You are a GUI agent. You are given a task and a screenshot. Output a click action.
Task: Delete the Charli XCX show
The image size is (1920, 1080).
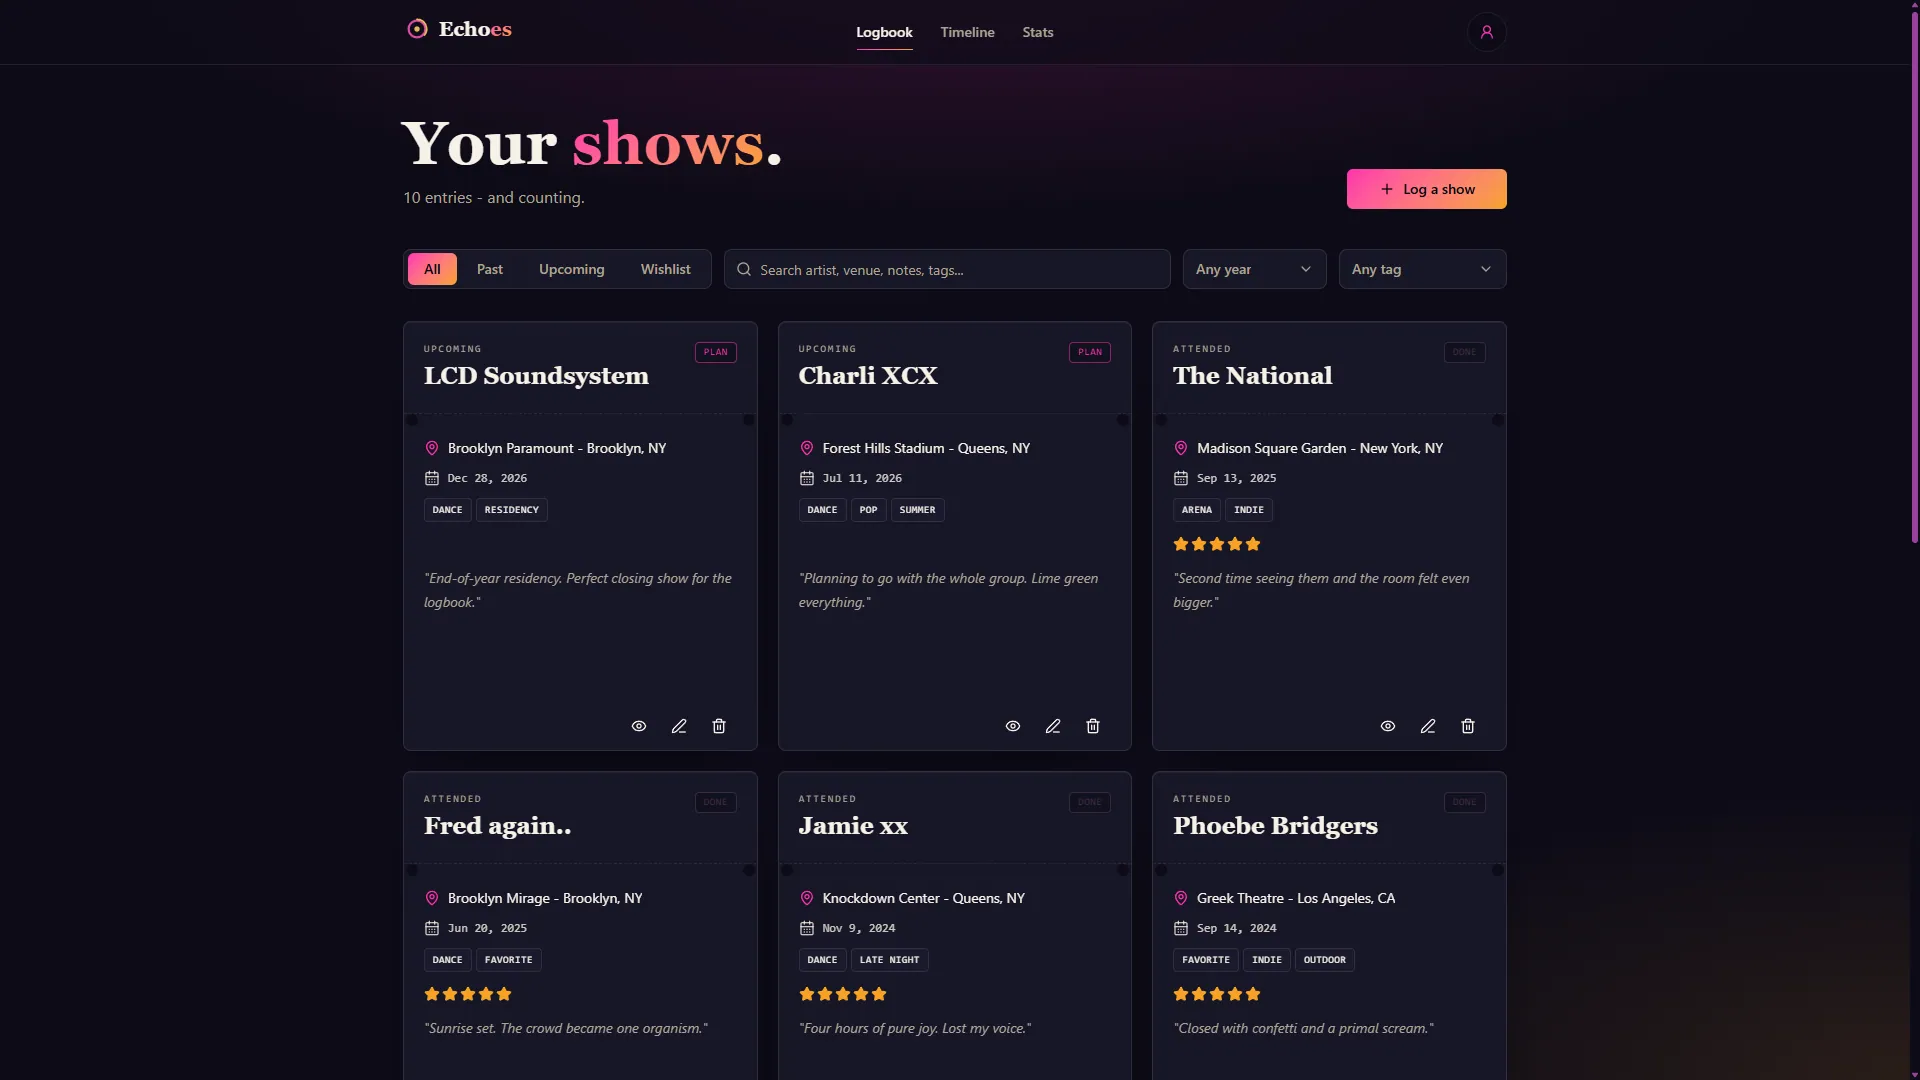[x=1093, y=726]
